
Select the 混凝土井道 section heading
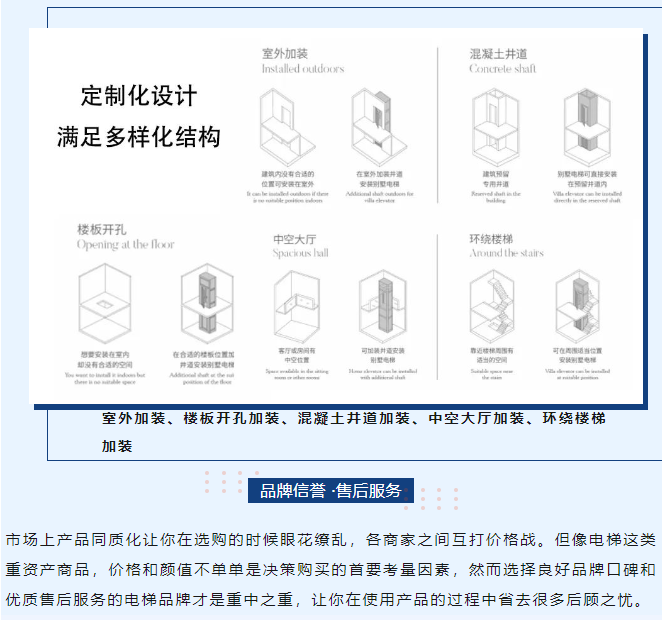[499, 54]
